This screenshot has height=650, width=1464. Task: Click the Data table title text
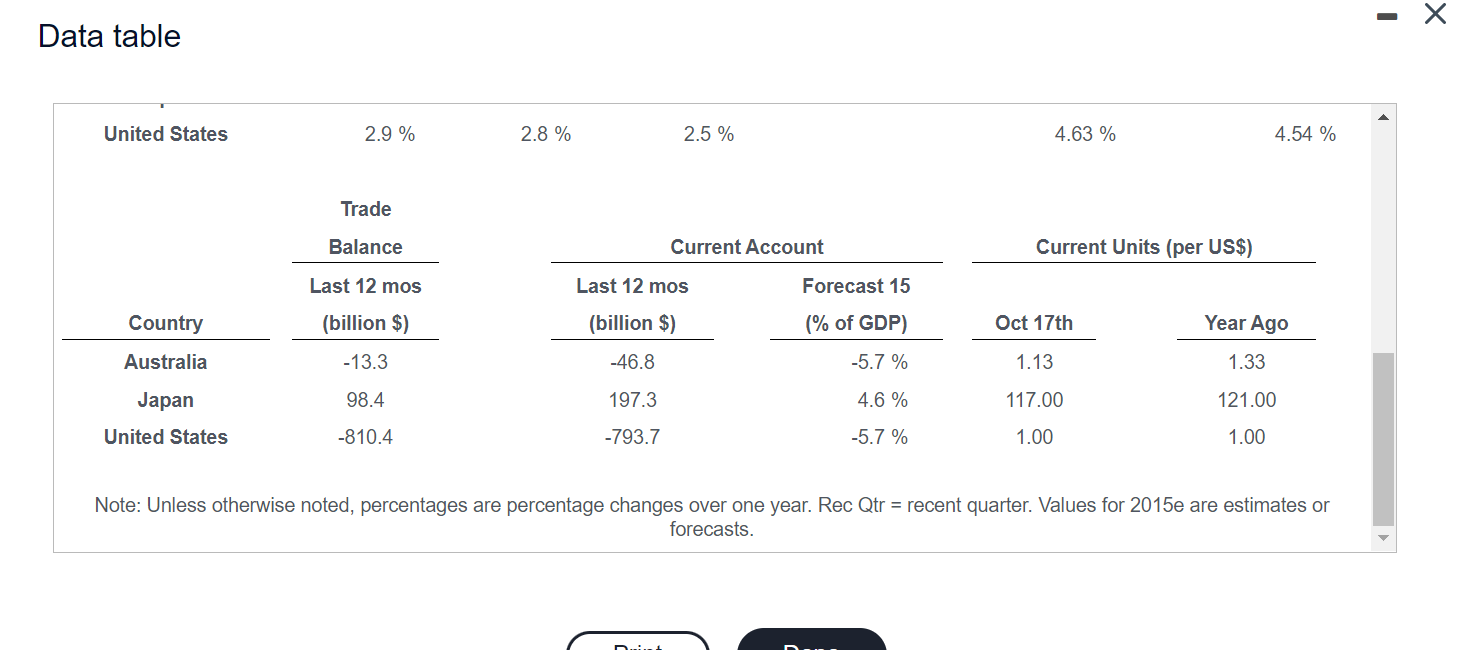(108, 35)
